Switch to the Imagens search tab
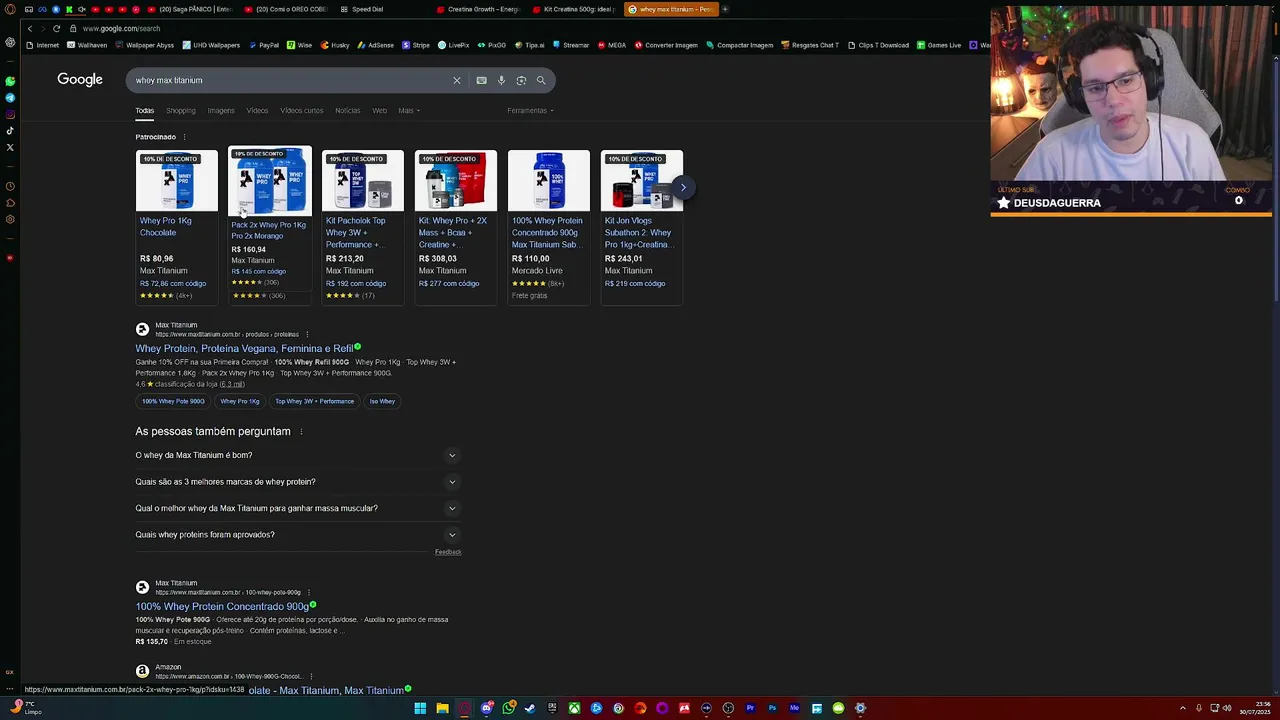 pos(221,110)
